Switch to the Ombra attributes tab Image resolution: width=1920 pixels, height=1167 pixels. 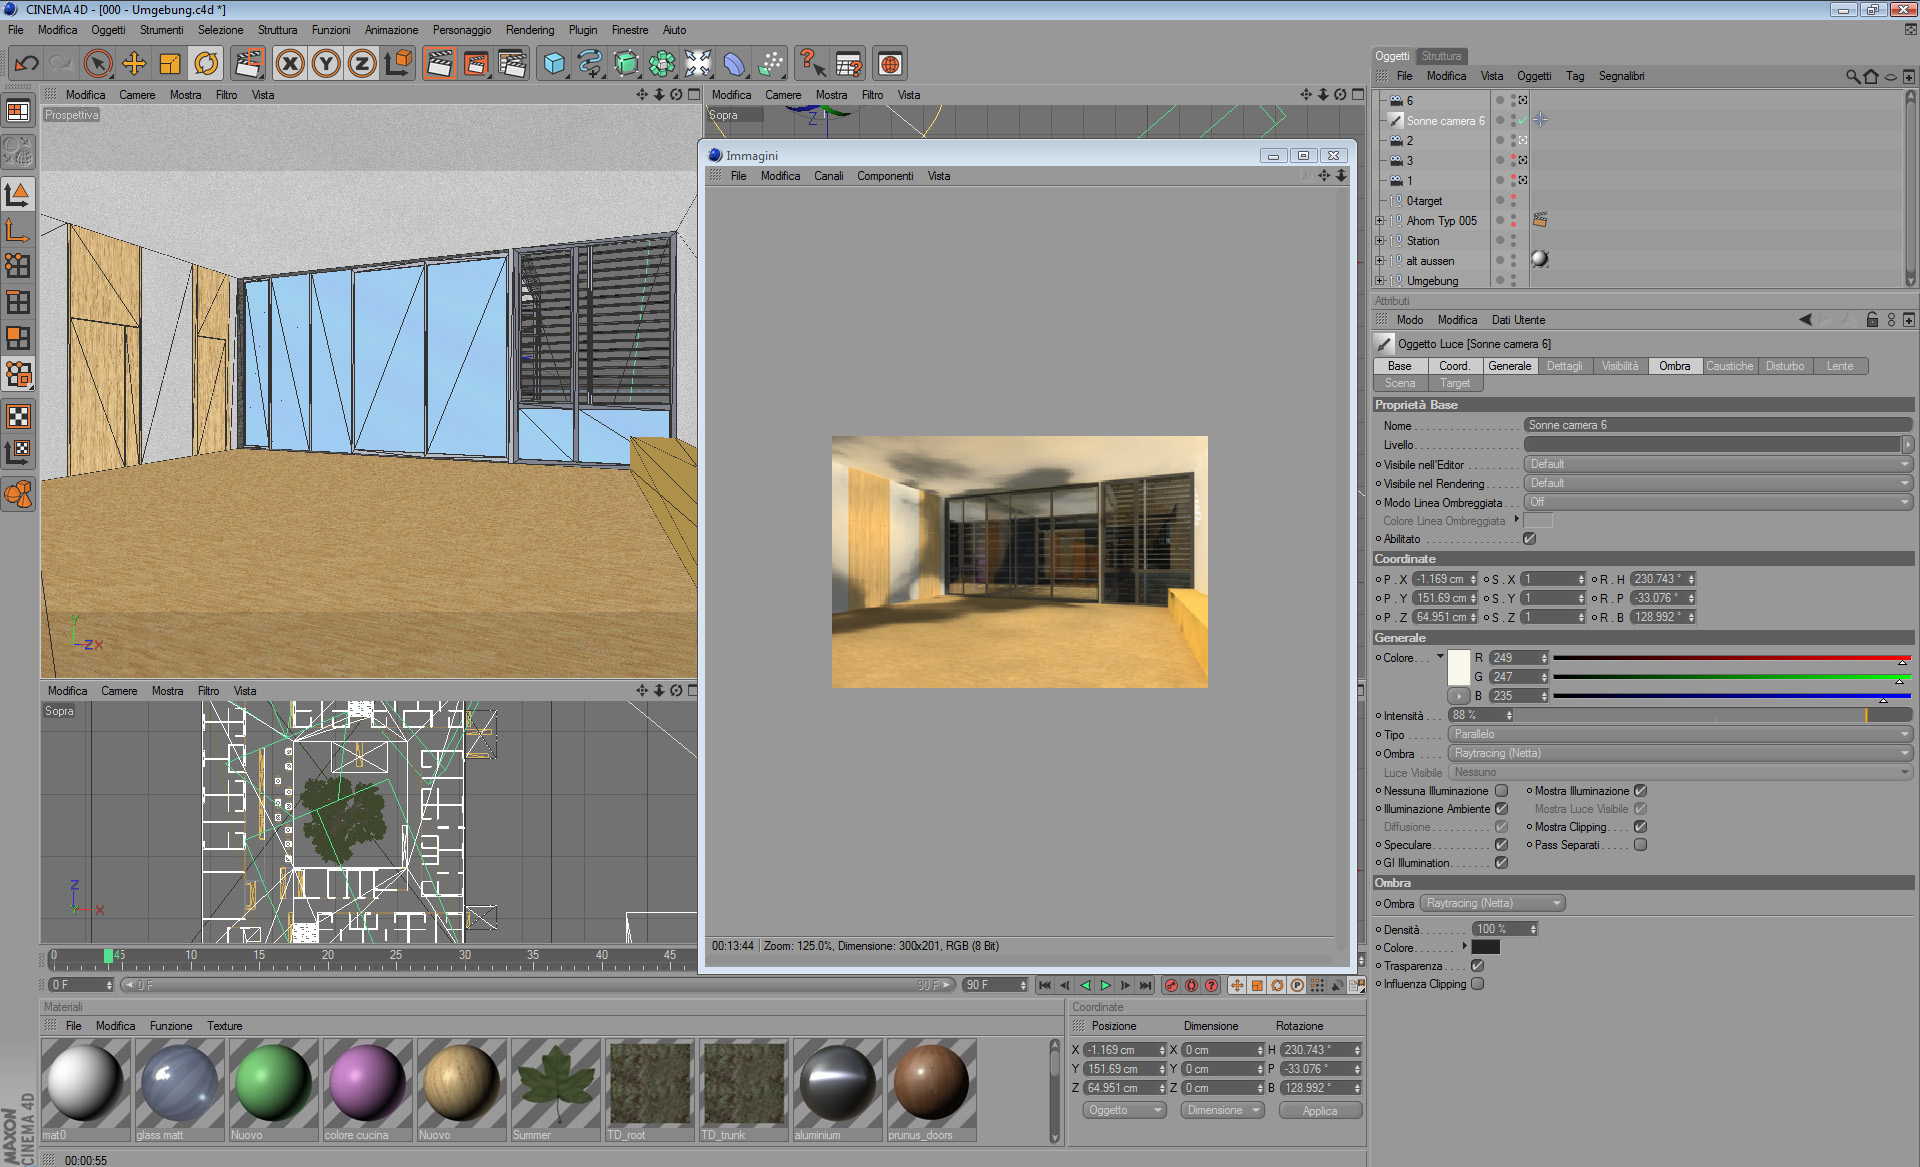coord(1674,366)
